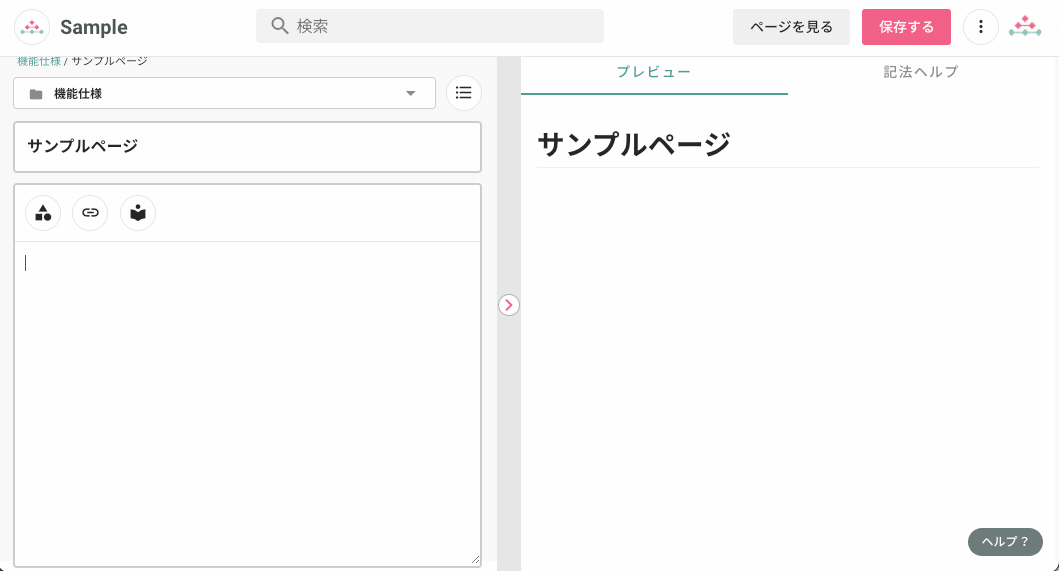This screenshot has width=1059, height=571.
Task: Edit the サンプルページ title field
Action: (247, 147)
